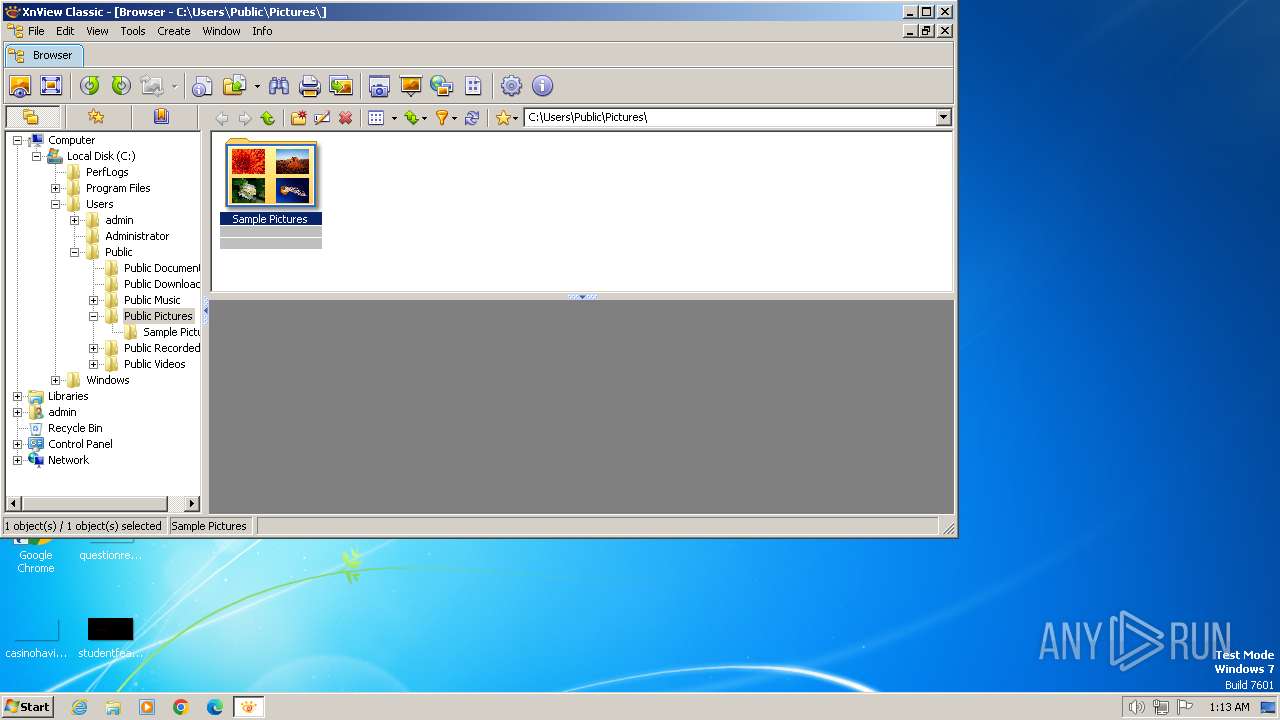Click the red Delete icon
Viewport: 1280px width, 720px height.
[346, 118]
